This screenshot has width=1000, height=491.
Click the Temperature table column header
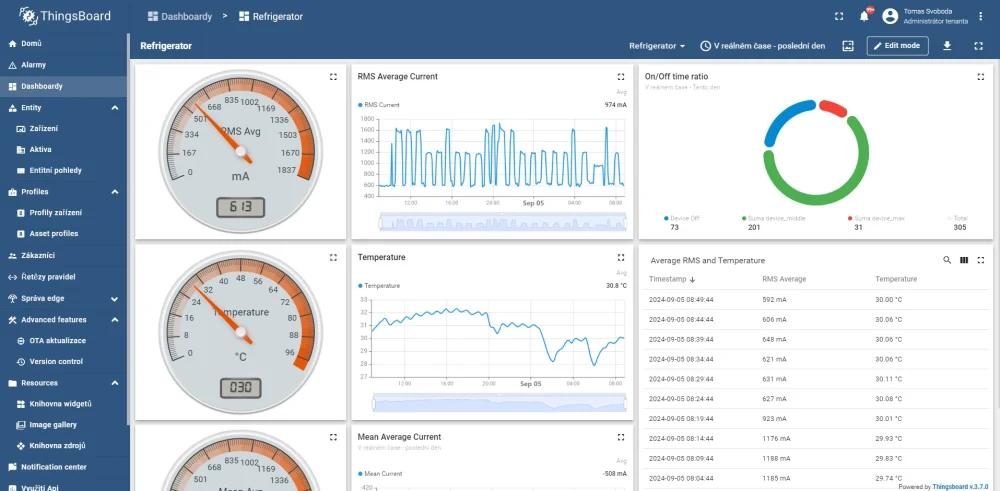[x=896, y=279]
